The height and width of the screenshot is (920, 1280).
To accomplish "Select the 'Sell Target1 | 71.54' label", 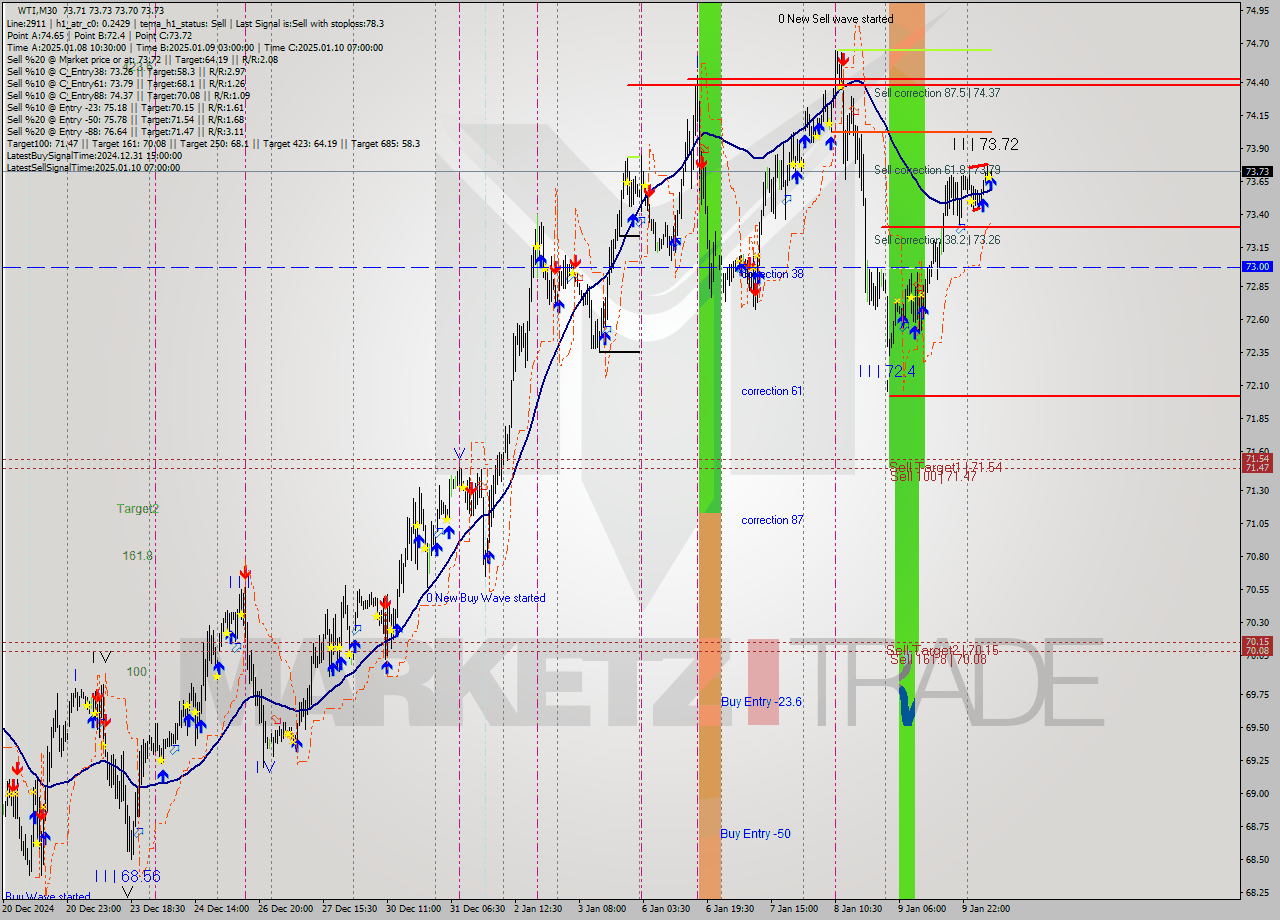I will pos(946,467).
